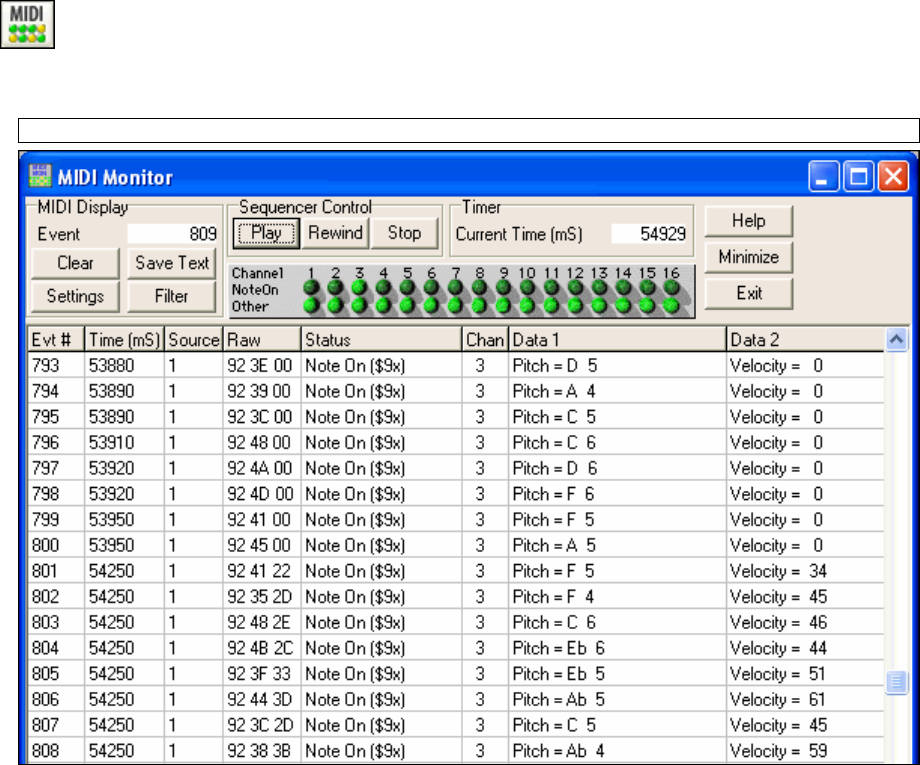The image size is (920, 765).
Task: Click channel 1 Other indicator LED
Action: (x=311, y=305)
